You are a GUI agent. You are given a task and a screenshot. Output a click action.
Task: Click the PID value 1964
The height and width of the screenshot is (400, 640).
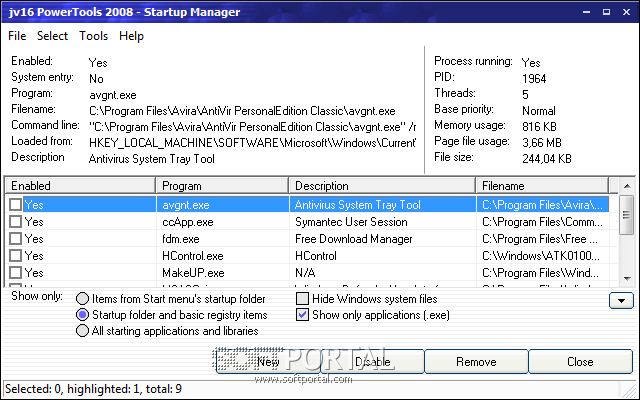[534, 78]
